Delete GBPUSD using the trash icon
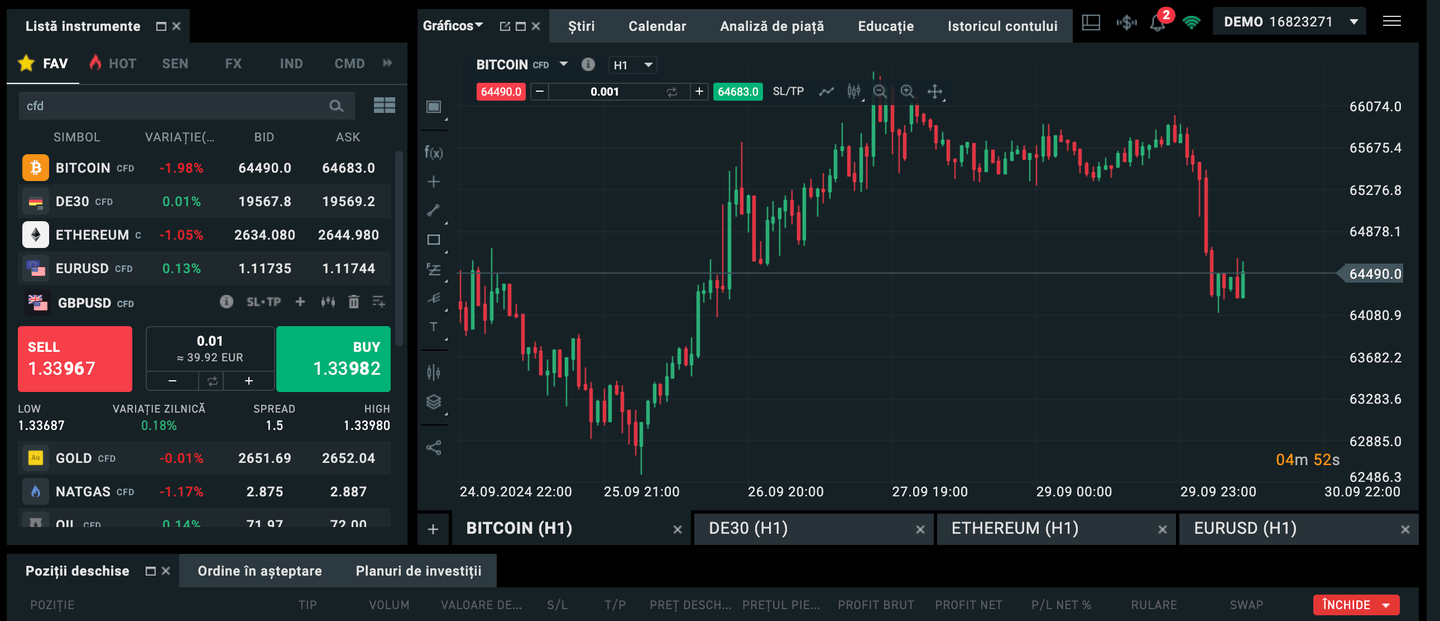Viewport: 1440px width, 621px height. click(353, 302)
